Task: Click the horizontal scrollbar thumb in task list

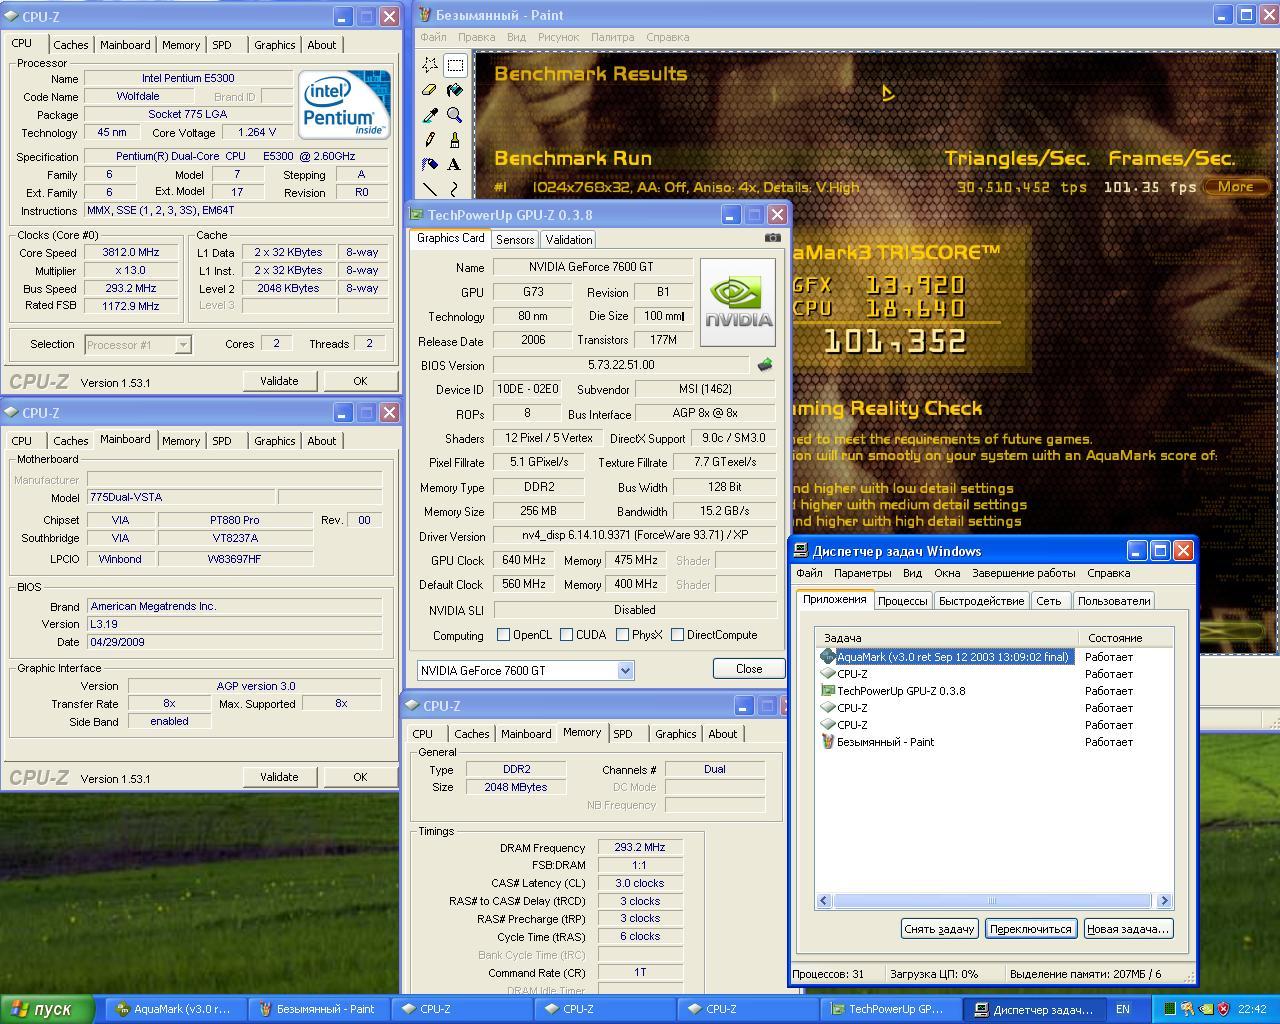Action: pos(992,901)
